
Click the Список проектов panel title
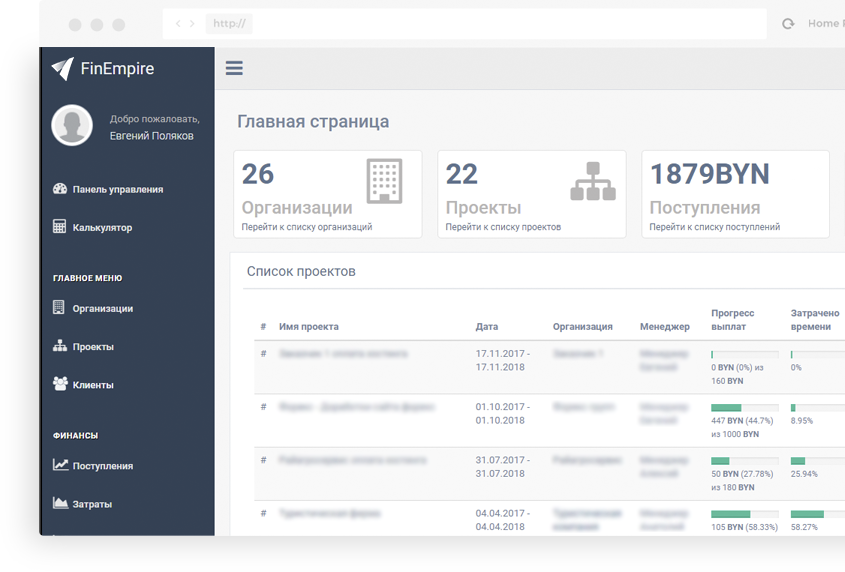pyautogui.click(x=301, y=271)
